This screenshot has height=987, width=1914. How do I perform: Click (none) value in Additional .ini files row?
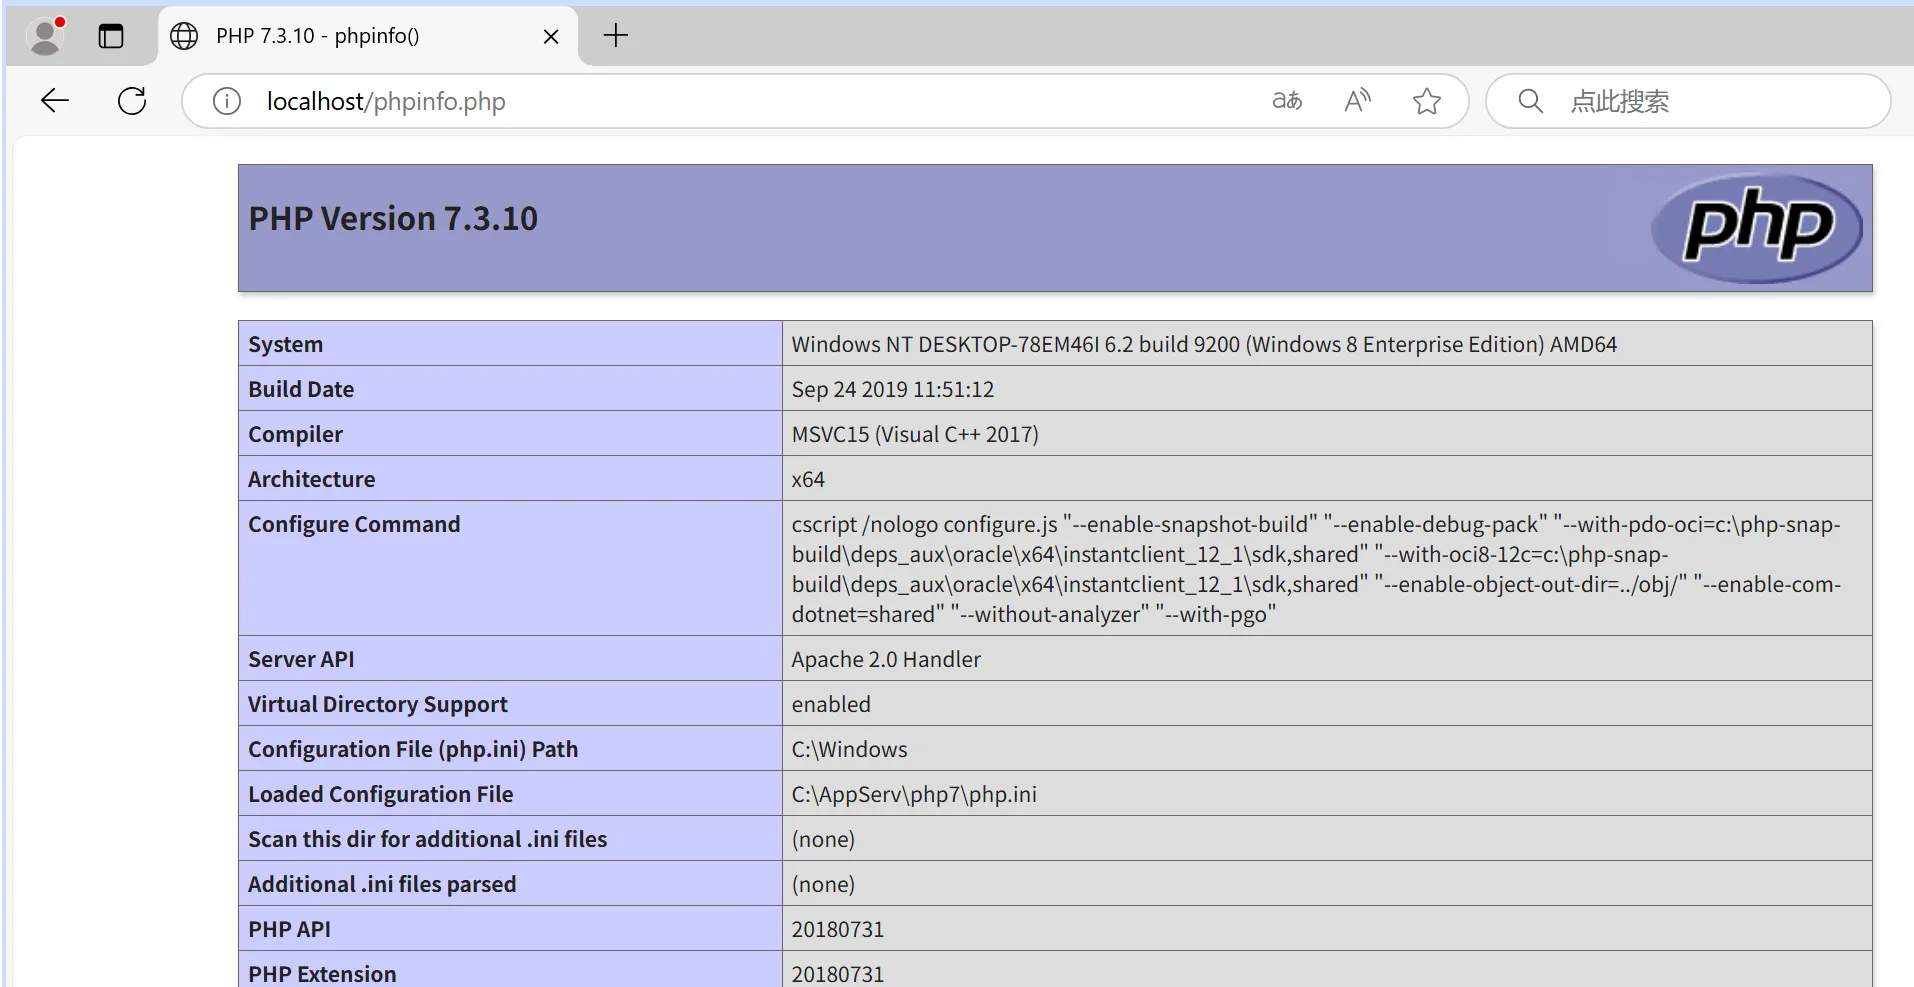[x=823, y=884]
